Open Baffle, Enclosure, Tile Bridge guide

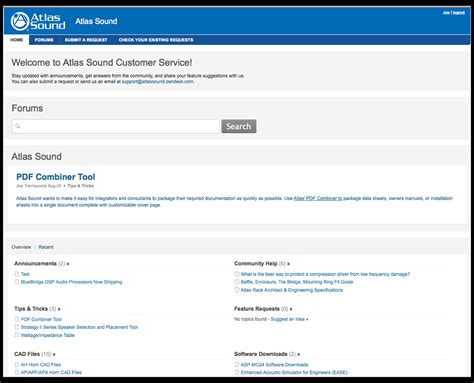pyautogui.click(x=297, y=282)
